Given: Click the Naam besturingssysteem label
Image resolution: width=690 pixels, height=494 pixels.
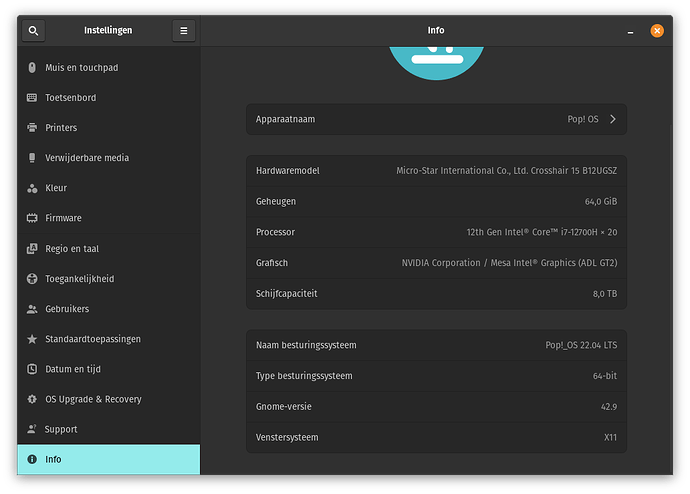Looking at the screenshot, I should [x=306, y=345].
